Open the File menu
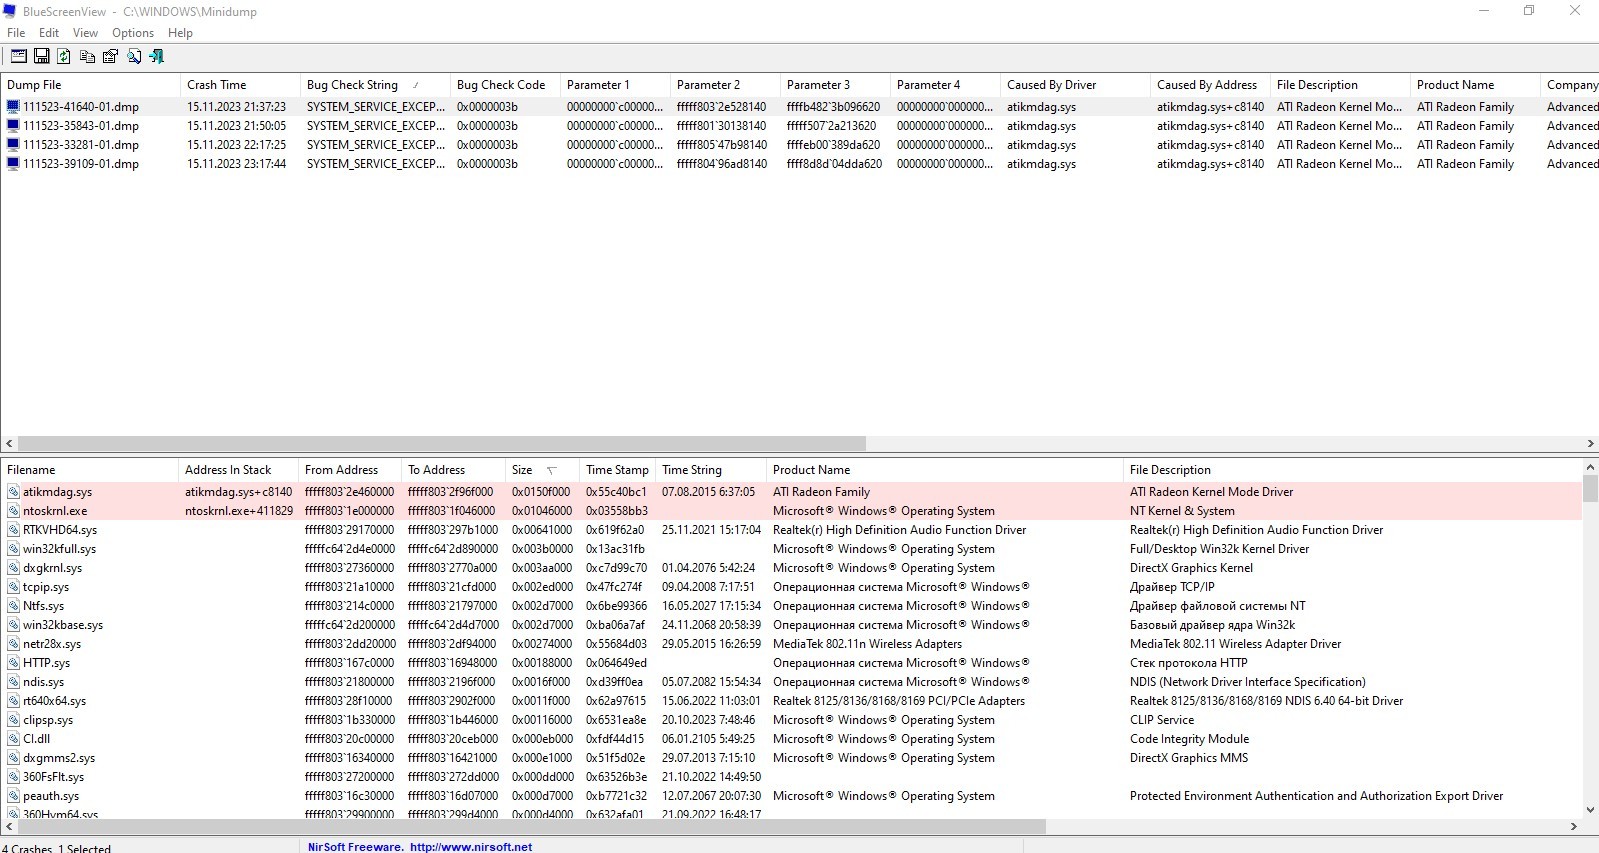The image size is (1599, 853). tap(16, 33)
